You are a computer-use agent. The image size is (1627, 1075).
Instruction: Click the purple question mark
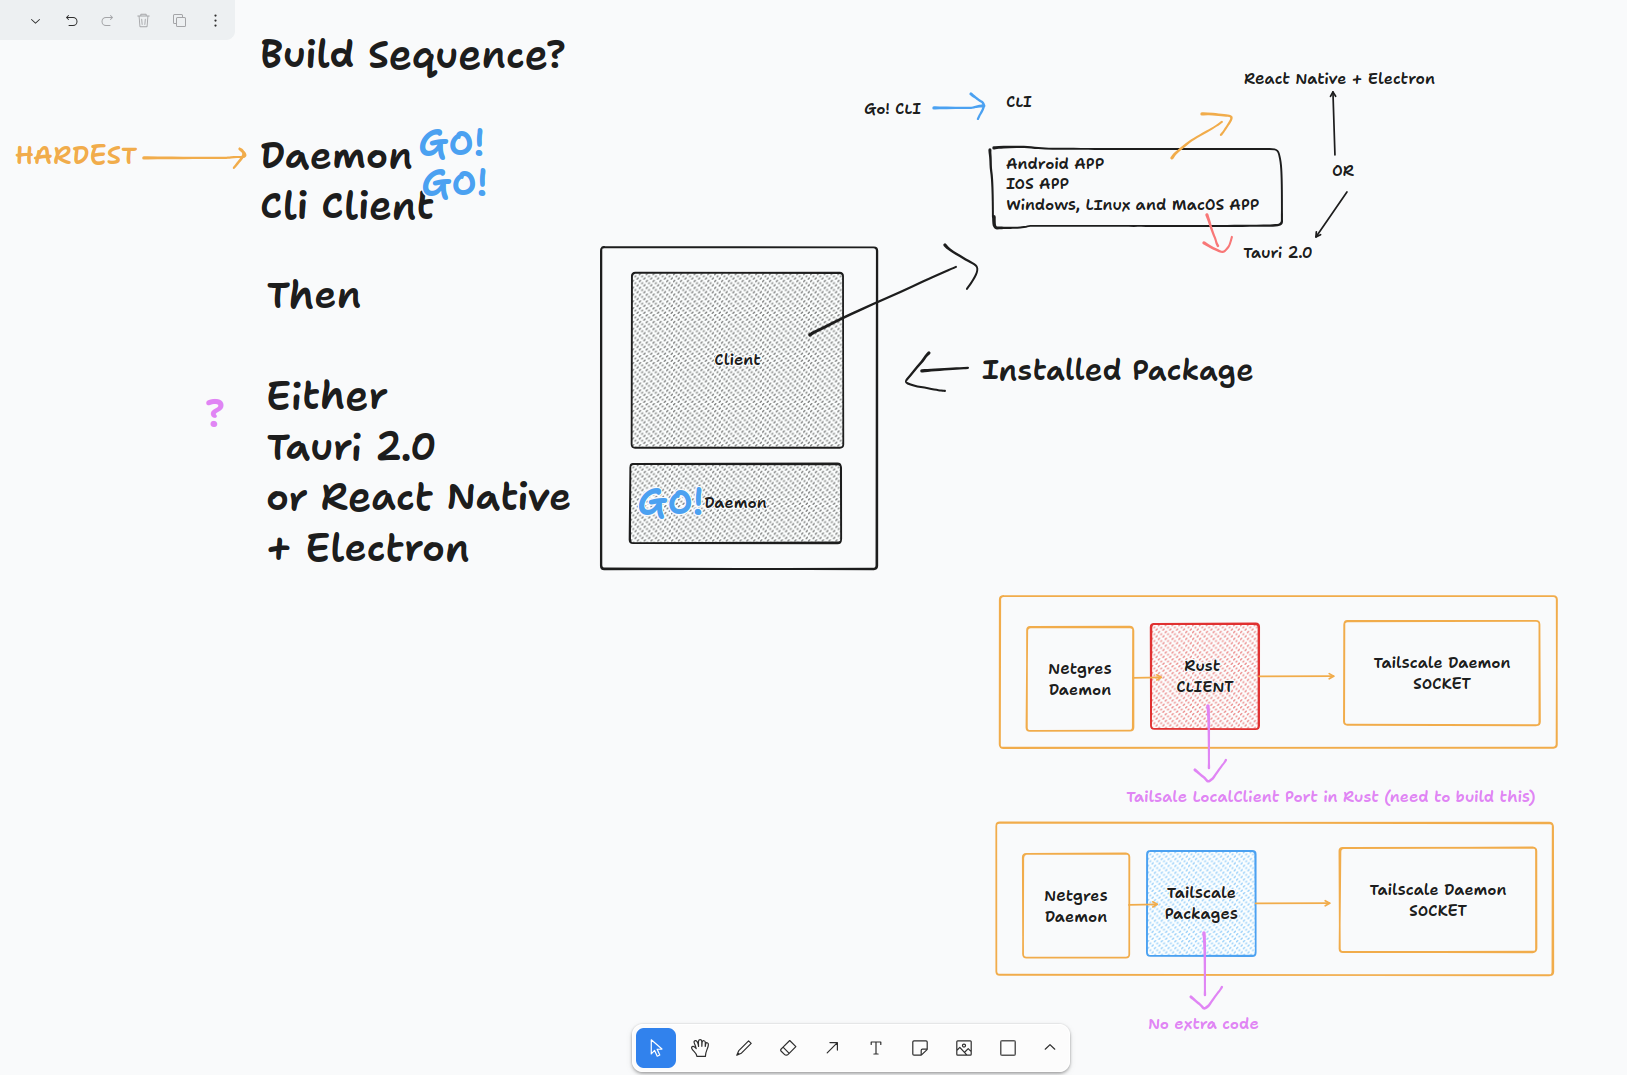pyautogui.click(x=214, y=412)
